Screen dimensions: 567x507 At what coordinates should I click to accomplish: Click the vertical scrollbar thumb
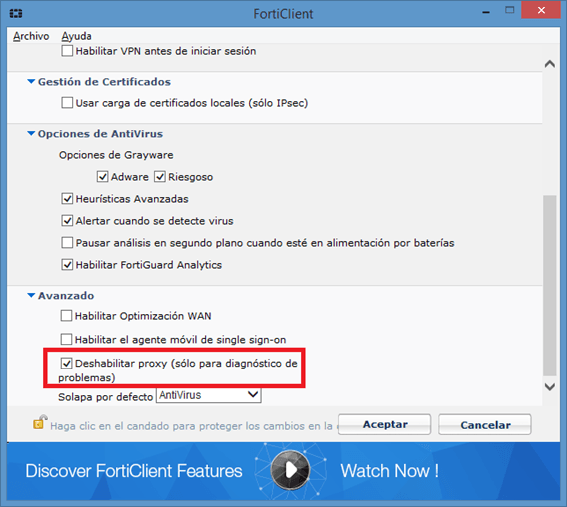click(550, 286)
